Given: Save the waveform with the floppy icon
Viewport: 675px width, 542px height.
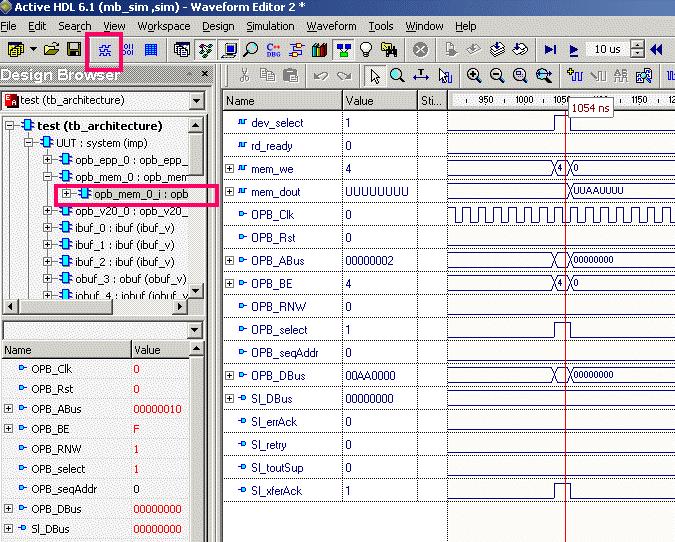Looking at the screenshot, I should 74,50.
